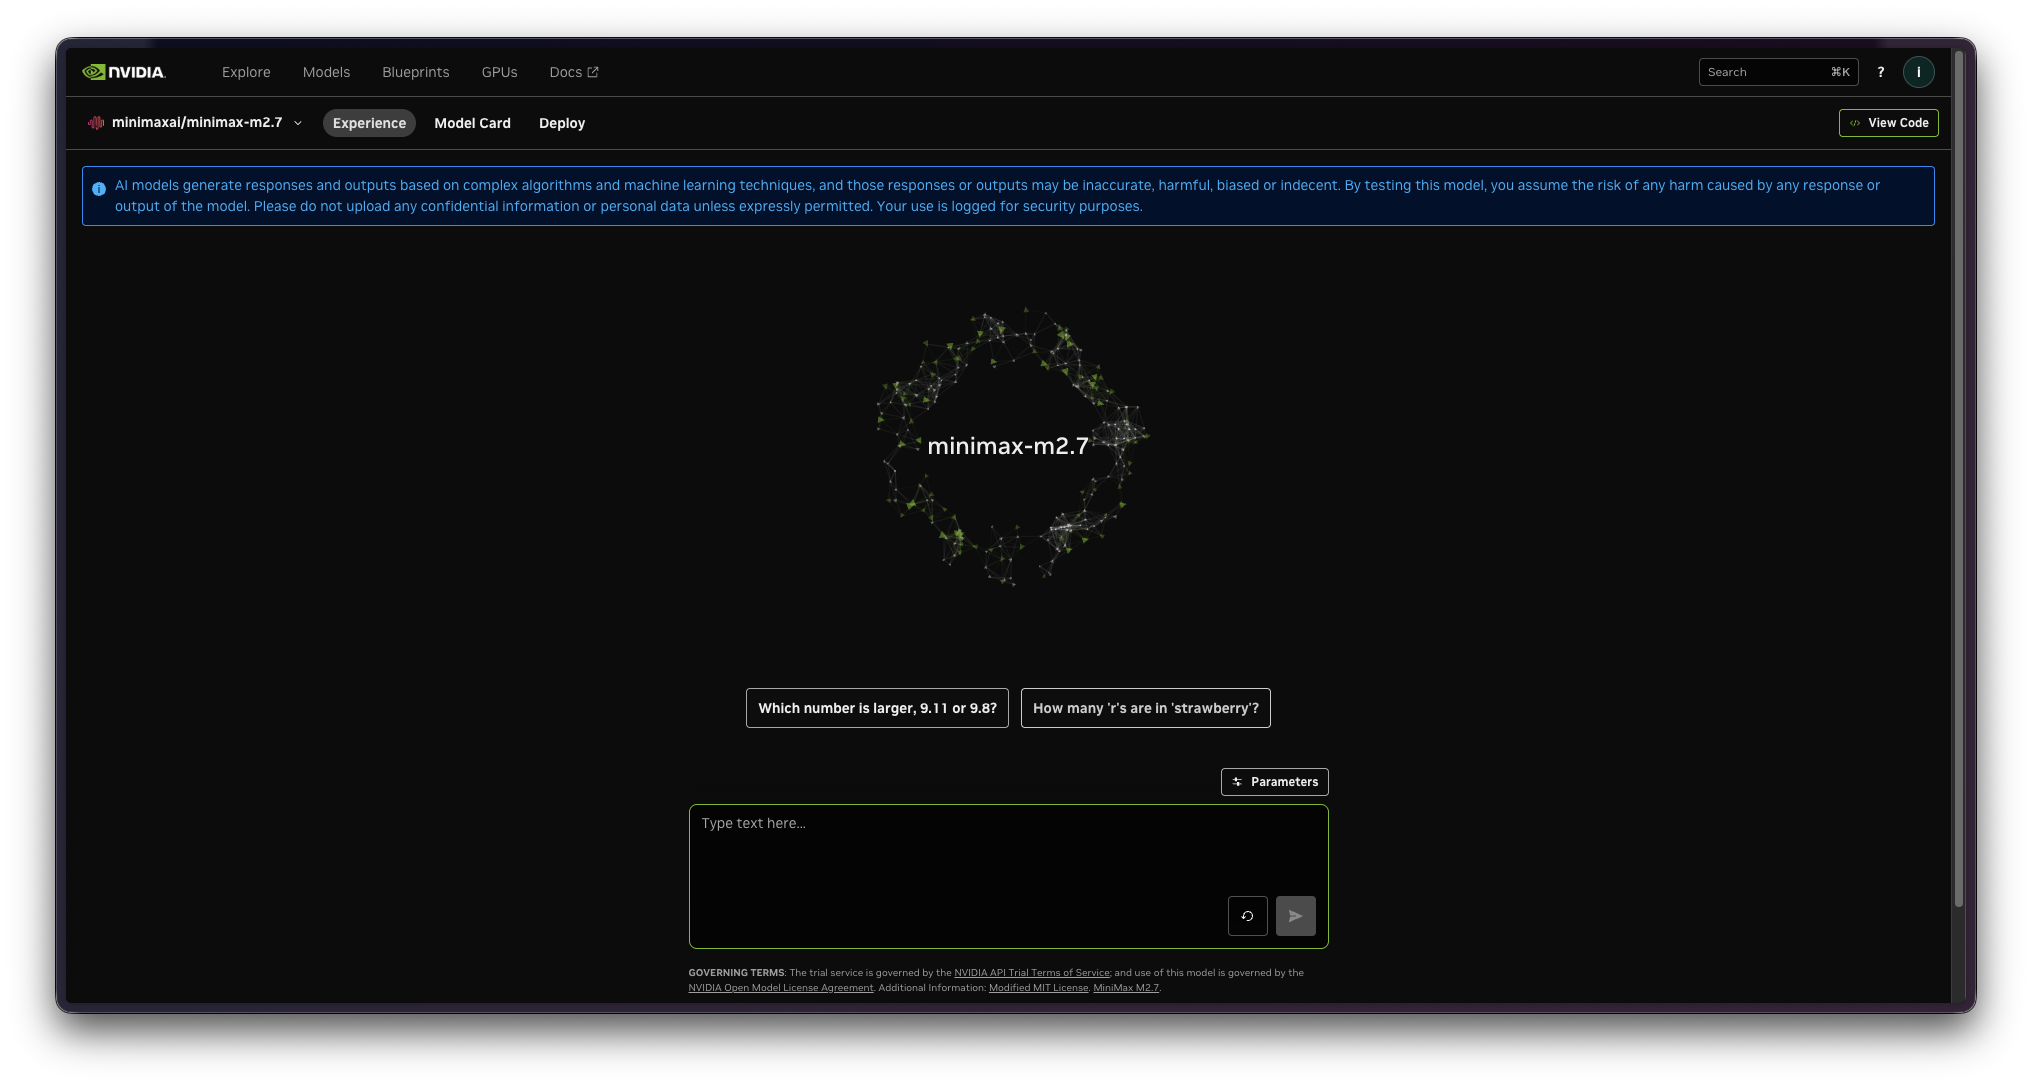
Task: Open the Blueprints menu
Action: click(x=416, y=72)
